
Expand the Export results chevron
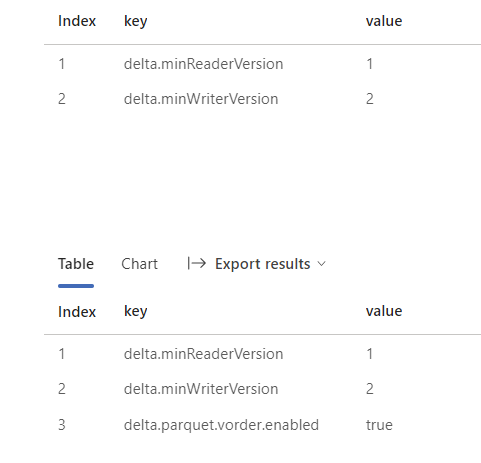[321, 264]
